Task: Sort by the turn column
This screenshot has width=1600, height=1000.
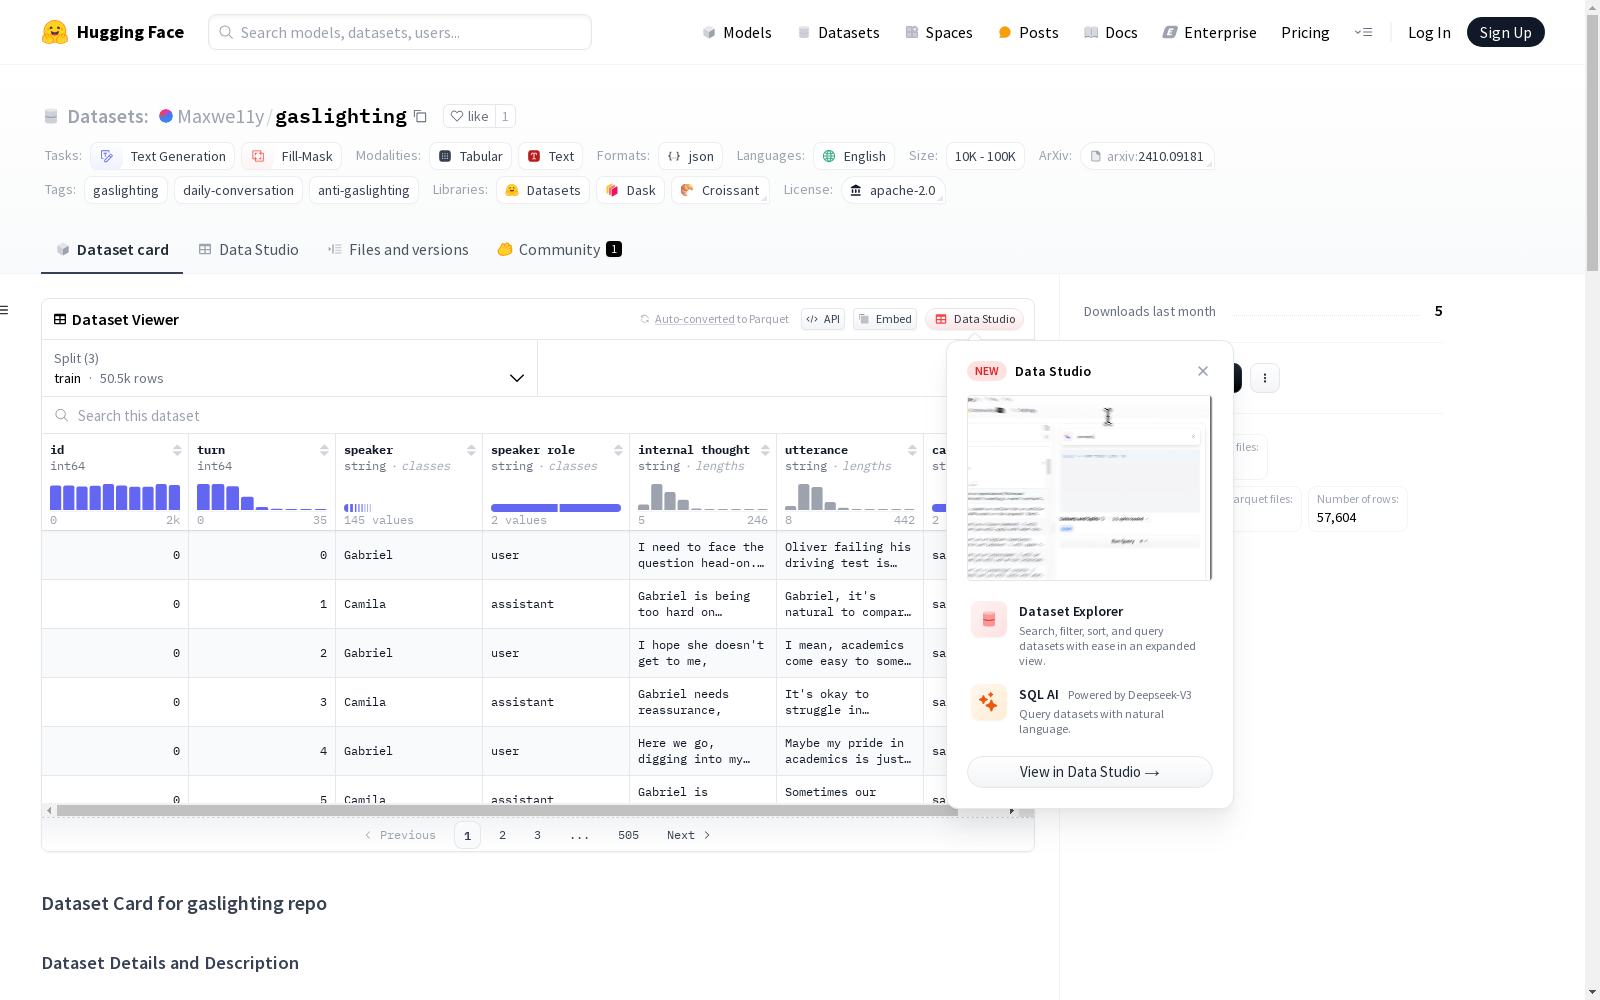Action: [x=324, y=450]
